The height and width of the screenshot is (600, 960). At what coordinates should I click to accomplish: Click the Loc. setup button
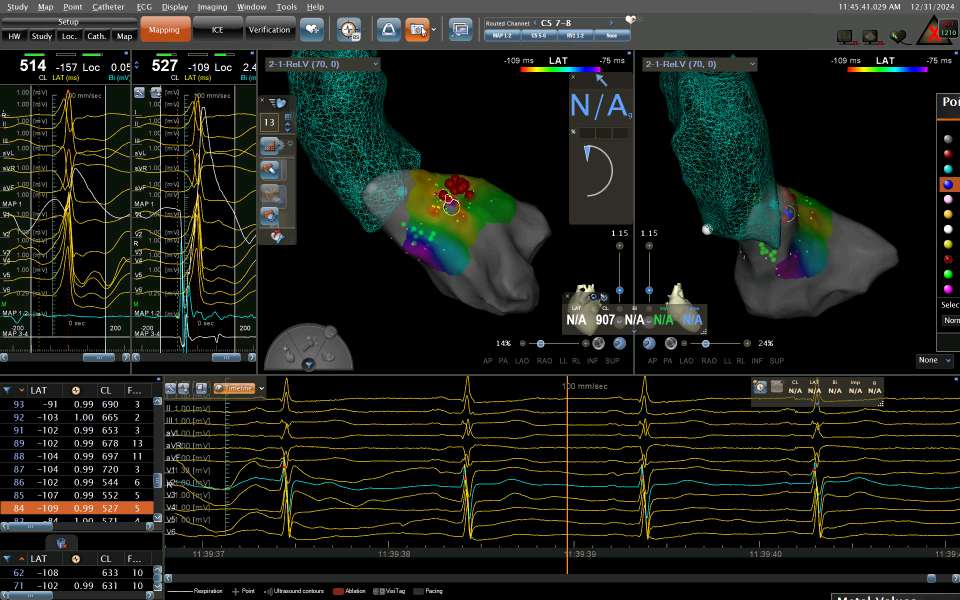point(69,36)
